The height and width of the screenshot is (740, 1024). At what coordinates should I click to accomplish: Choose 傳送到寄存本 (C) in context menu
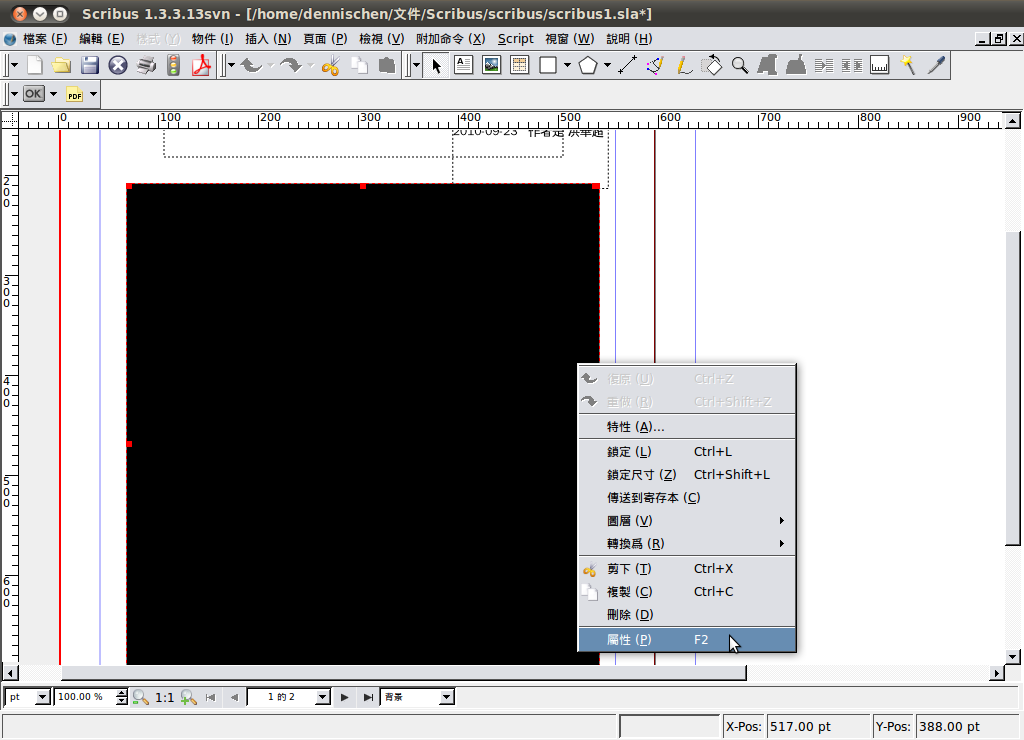[x=687, y=498]
